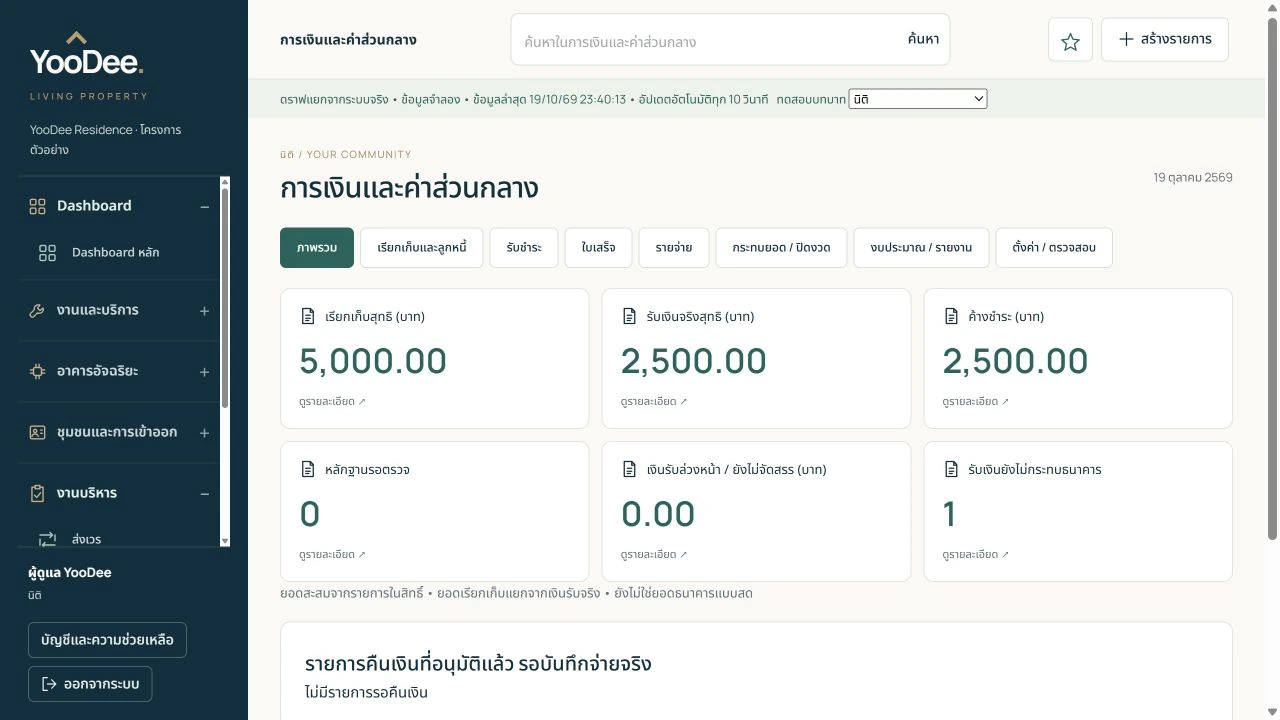Click the document icon on รับเงินจริงสุทธิ card
This screenshot has width=1280, height=720.
click(630, 317)
